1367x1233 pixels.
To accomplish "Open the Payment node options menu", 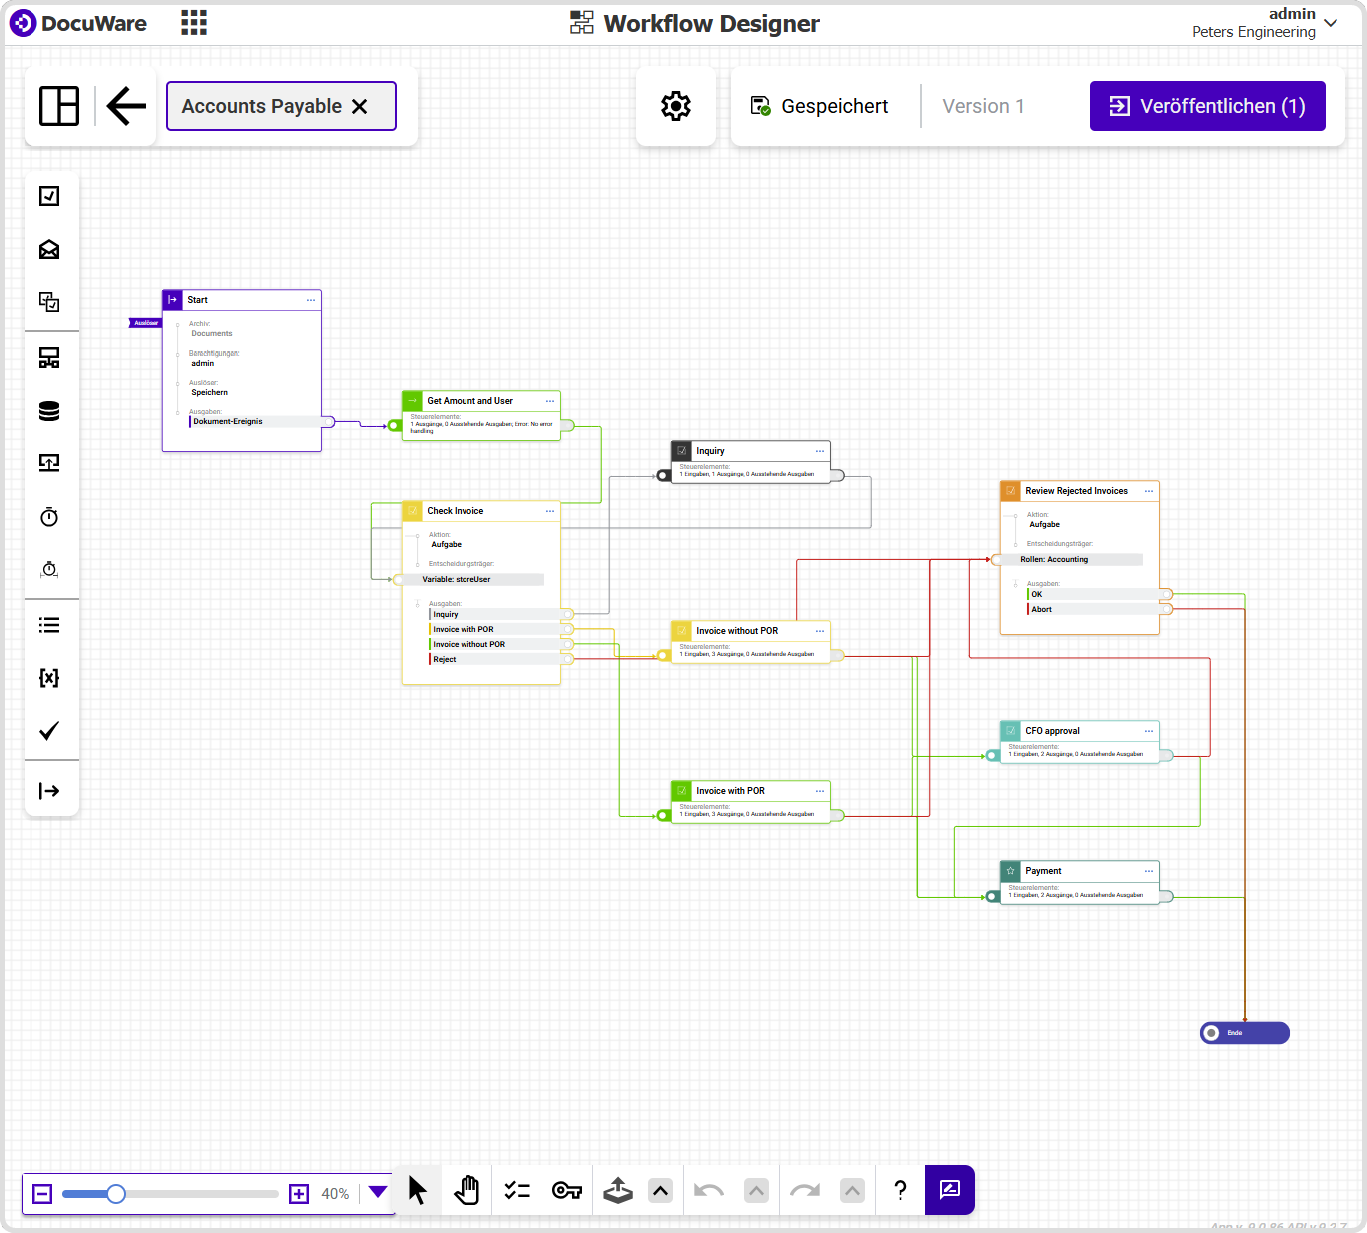I will click(1149, 871).
